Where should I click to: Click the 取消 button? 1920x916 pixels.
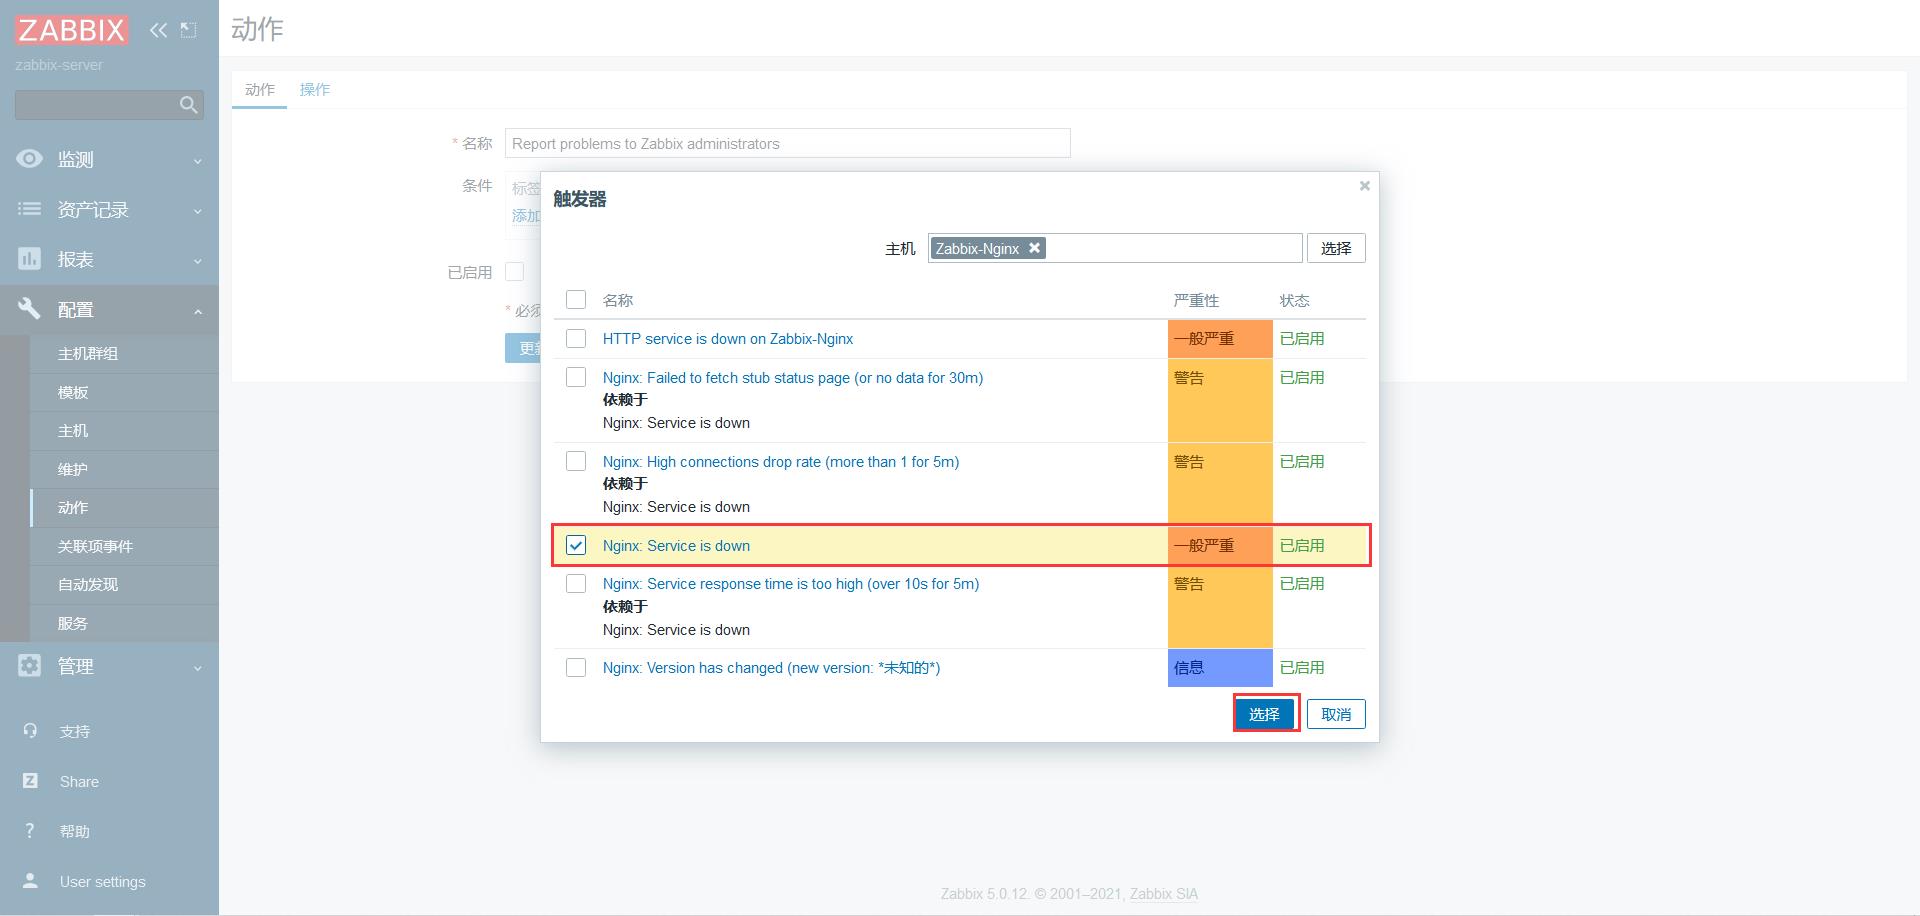(x=1336, y=714)
